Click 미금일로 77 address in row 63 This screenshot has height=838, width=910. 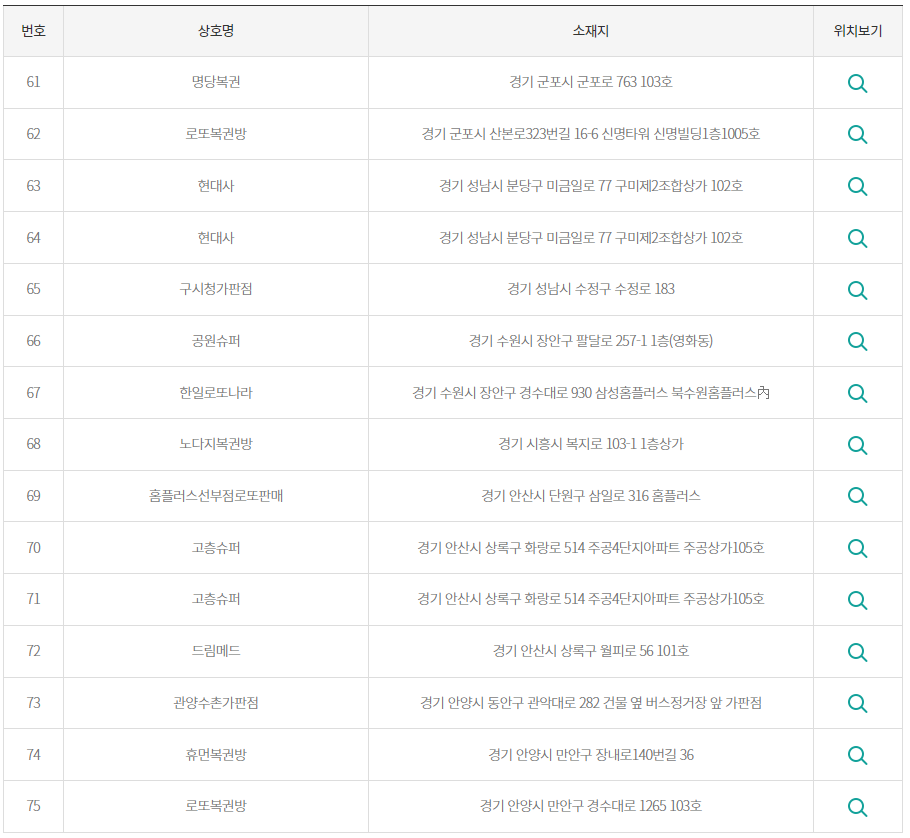point(591,186)
